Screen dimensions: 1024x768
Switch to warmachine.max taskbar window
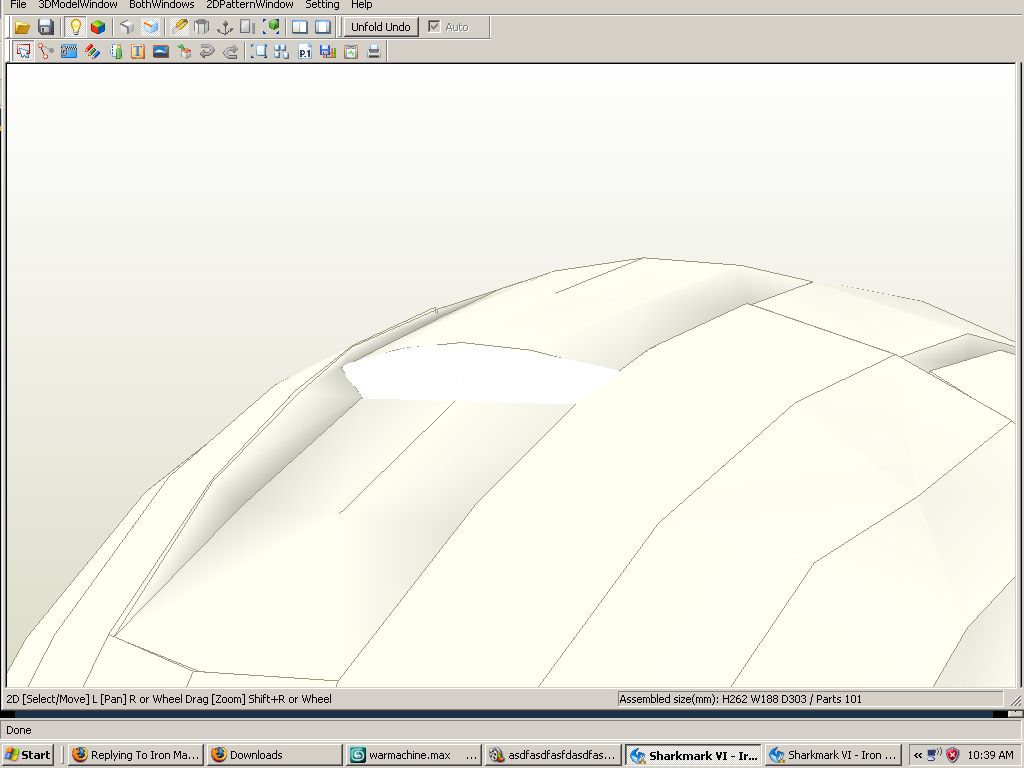414,755
